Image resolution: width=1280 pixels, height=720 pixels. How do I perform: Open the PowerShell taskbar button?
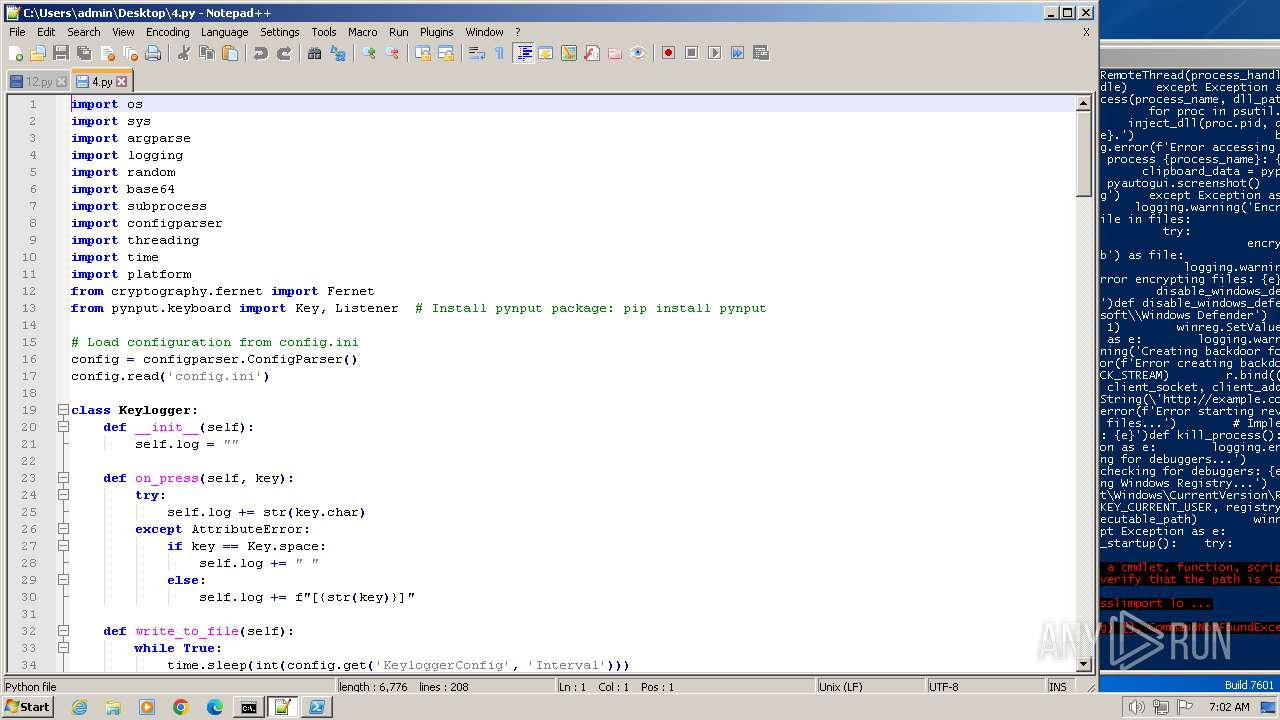[316, 707]
